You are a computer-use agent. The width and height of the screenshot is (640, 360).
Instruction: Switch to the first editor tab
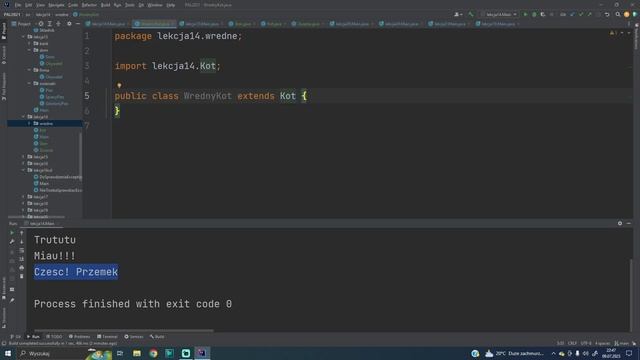(x=107, y=24)
